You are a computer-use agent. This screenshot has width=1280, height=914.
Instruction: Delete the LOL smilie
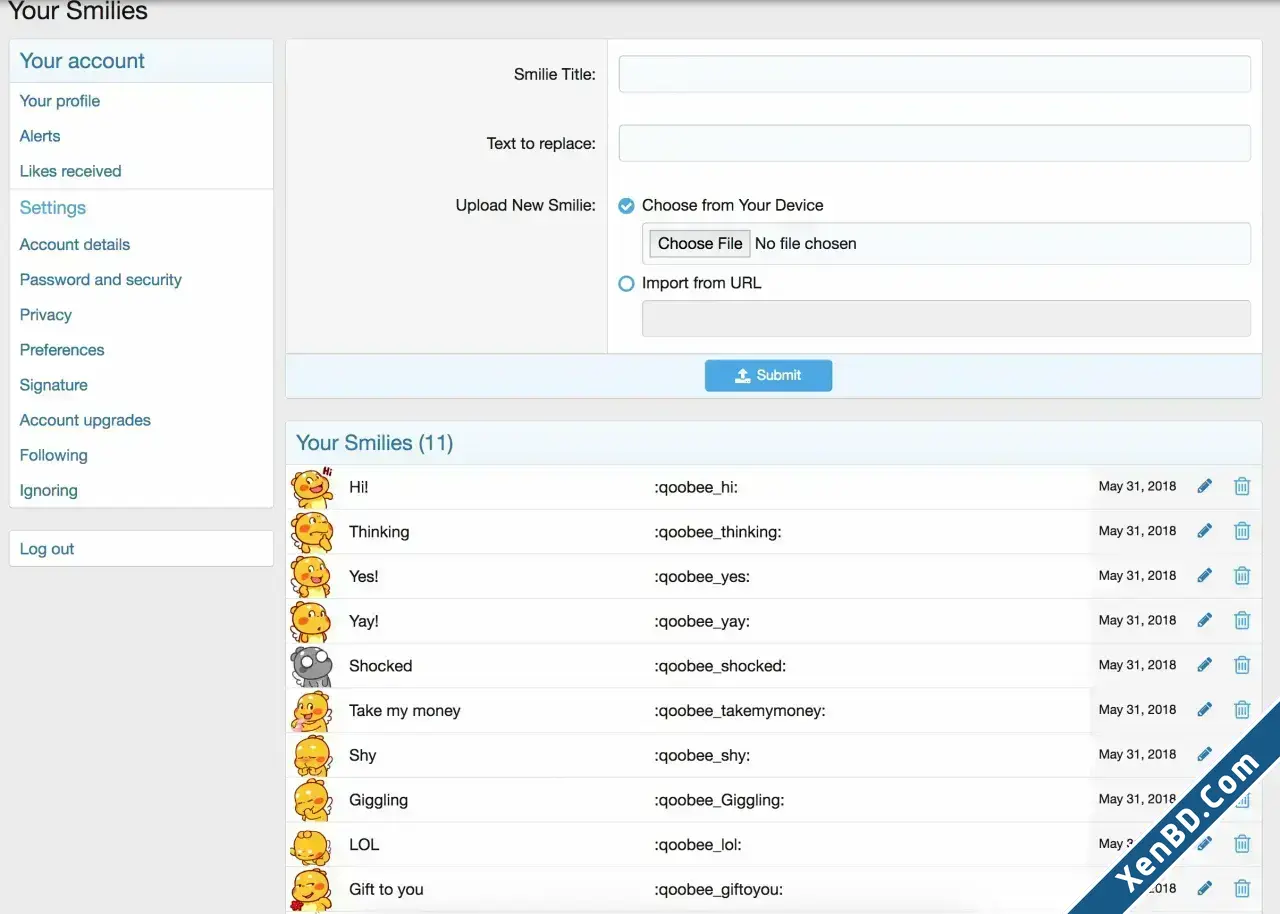pyautogui.click(x=1242, y=844)
